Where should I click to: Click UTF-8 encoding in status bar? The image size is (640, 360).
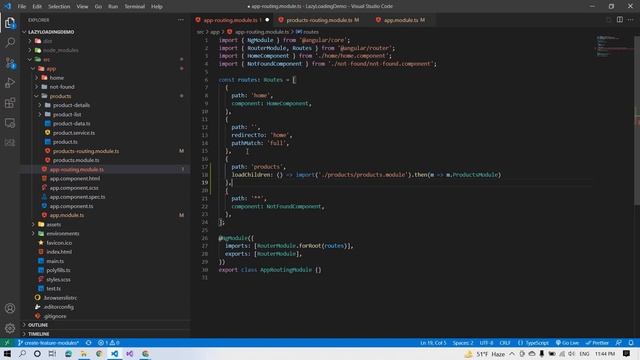click(486, 343)
